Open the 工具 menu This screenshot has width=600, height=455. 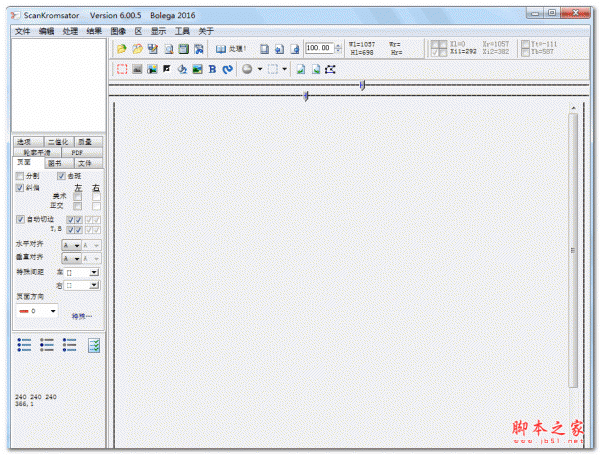[182, 31]
